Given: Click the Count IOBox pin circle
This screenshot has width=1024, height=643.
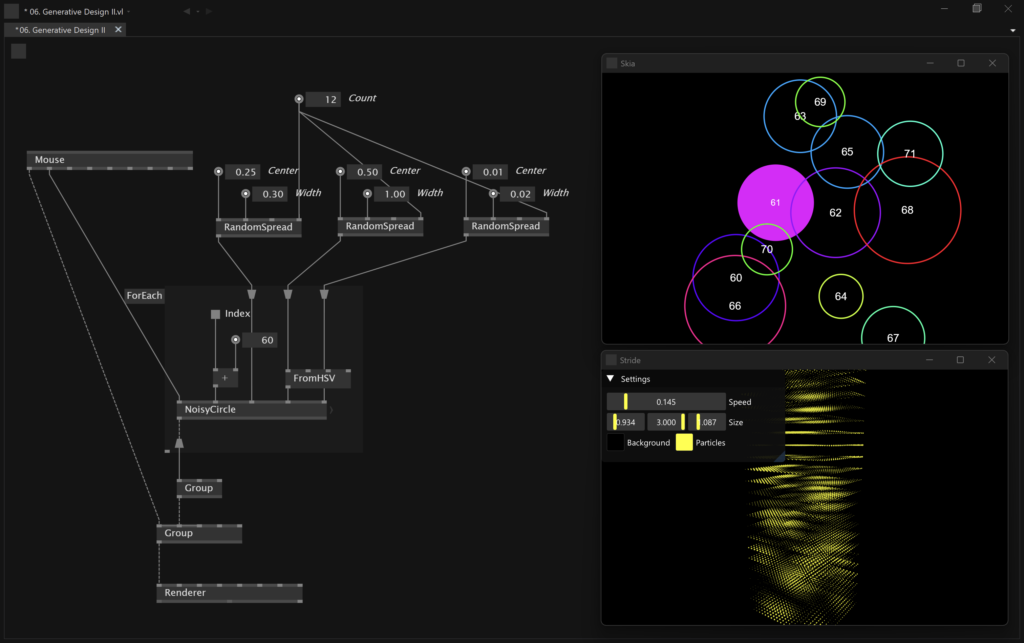Looking at the screenshot, I should (299, 99).
